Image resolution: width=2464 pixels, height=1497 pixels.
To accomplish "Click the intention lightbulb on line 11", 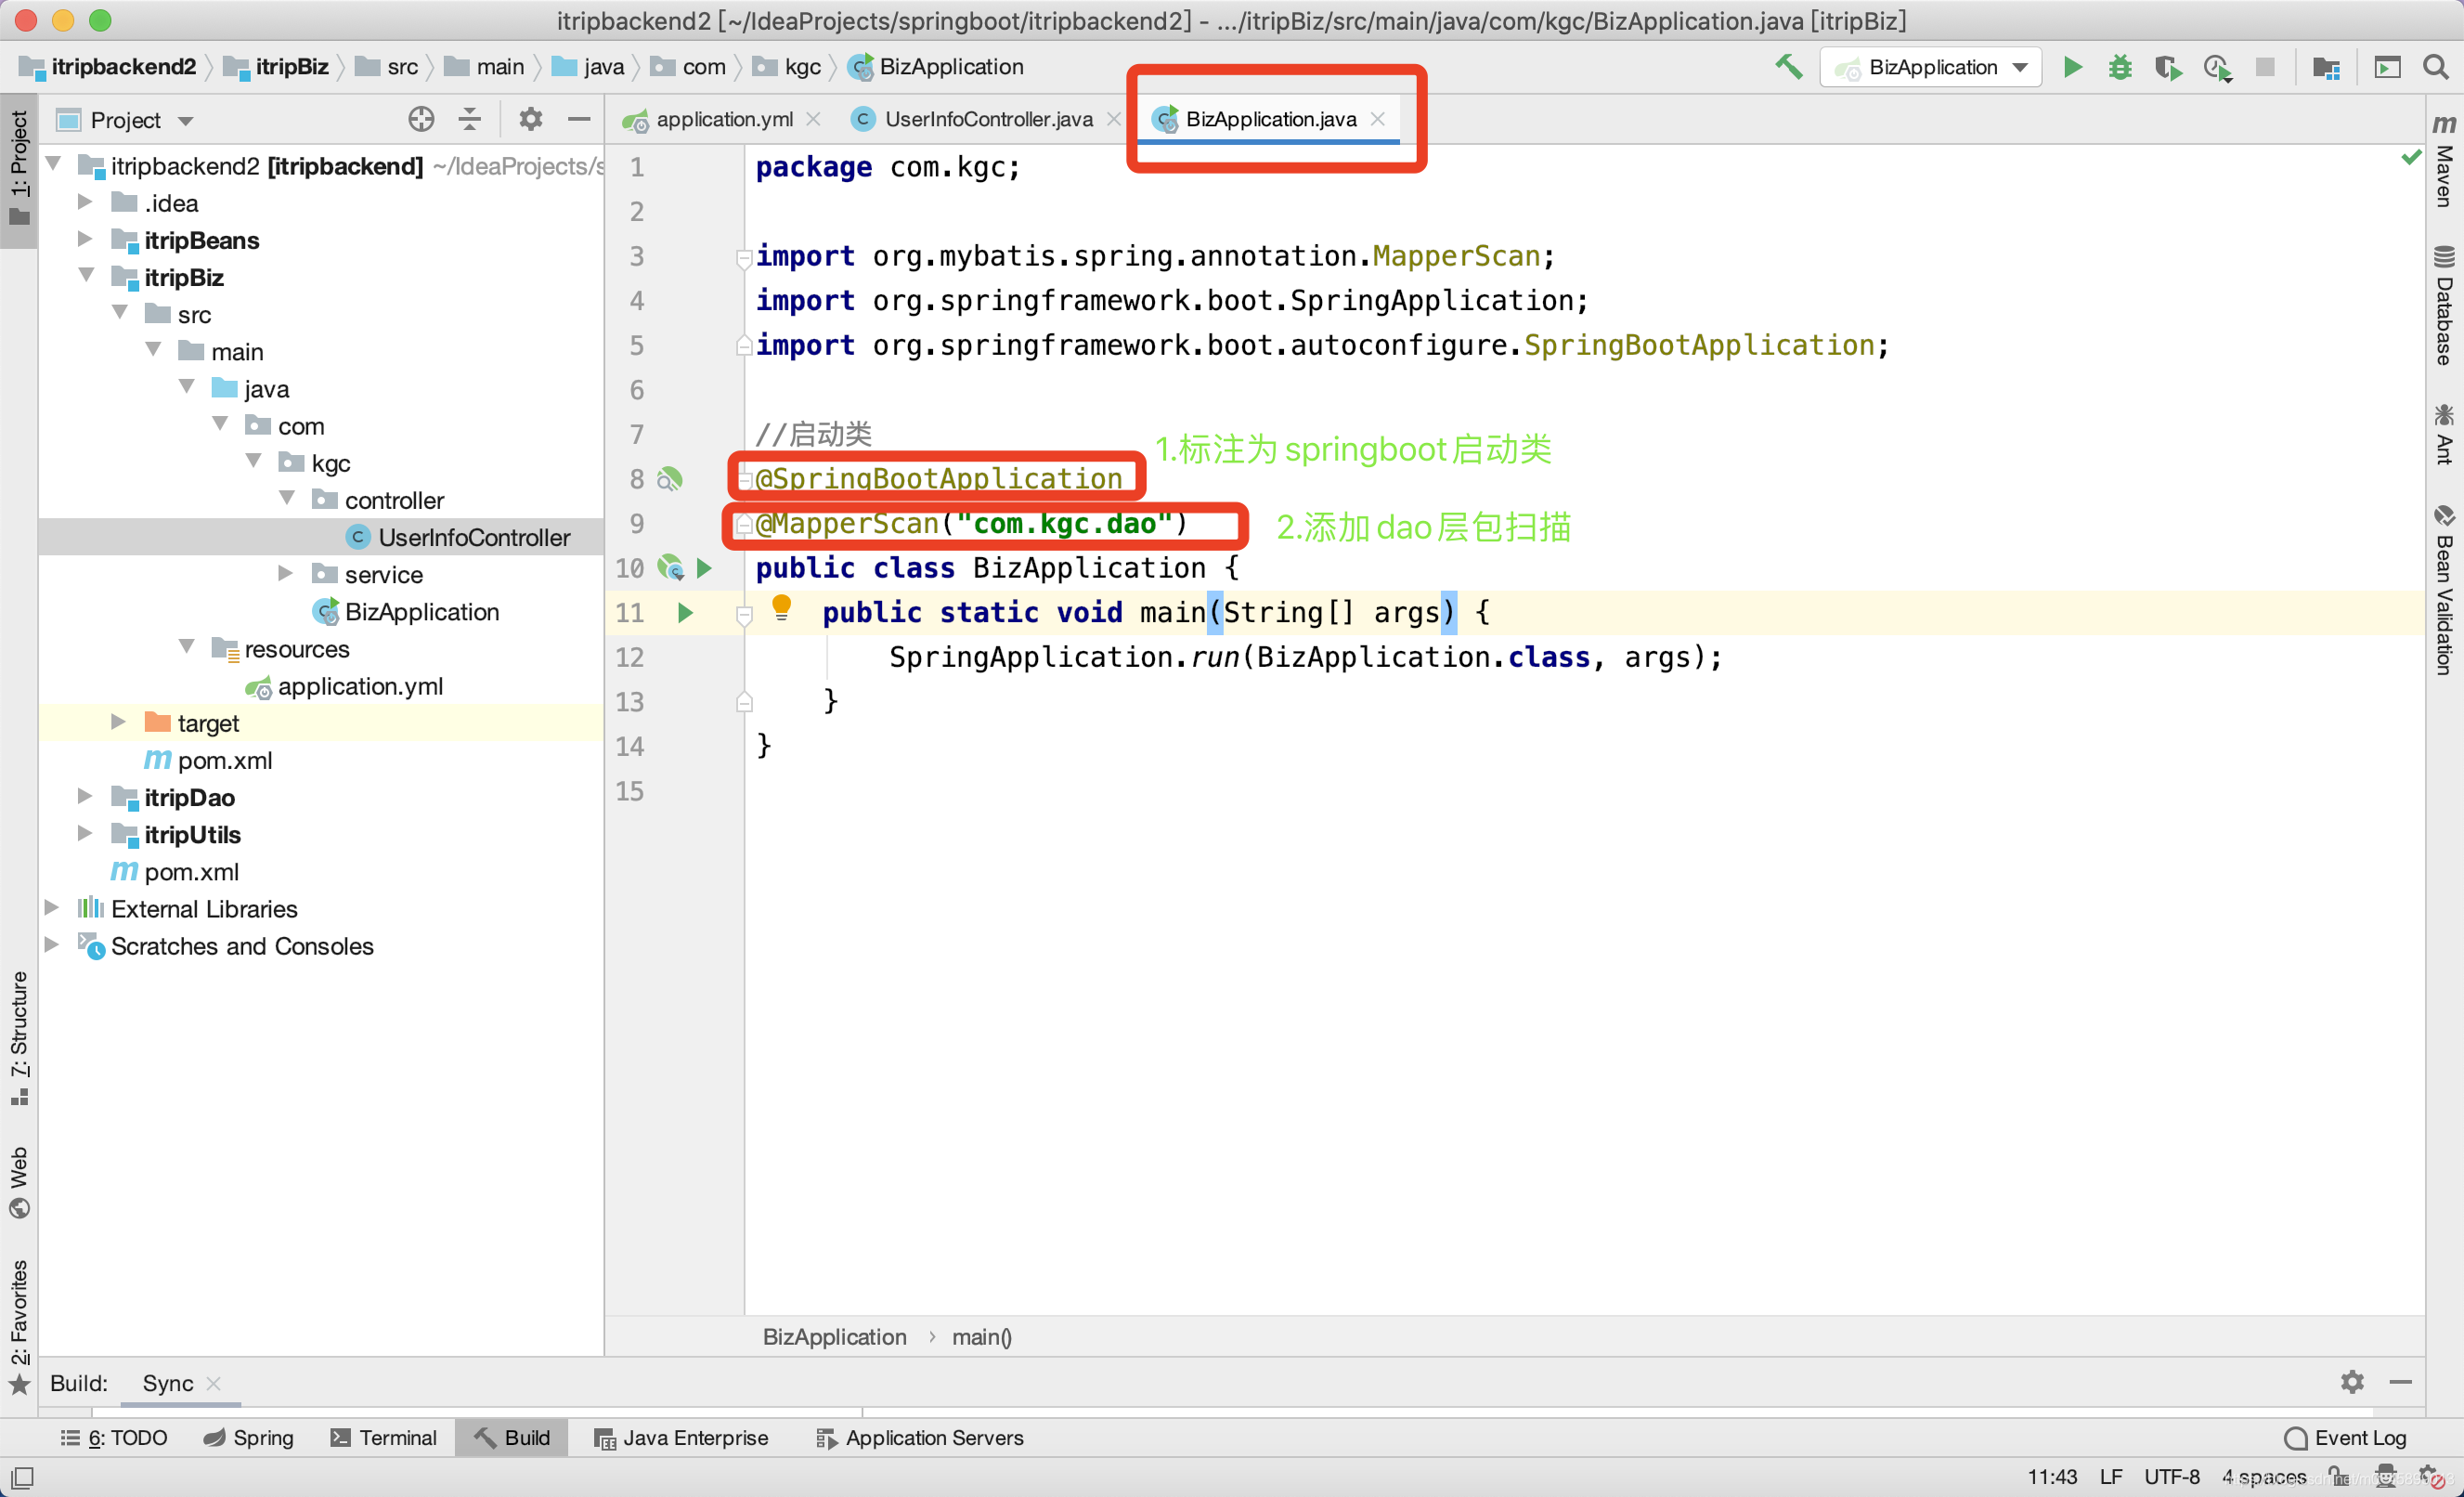I will pyautogui.click(x=782, y=607).
